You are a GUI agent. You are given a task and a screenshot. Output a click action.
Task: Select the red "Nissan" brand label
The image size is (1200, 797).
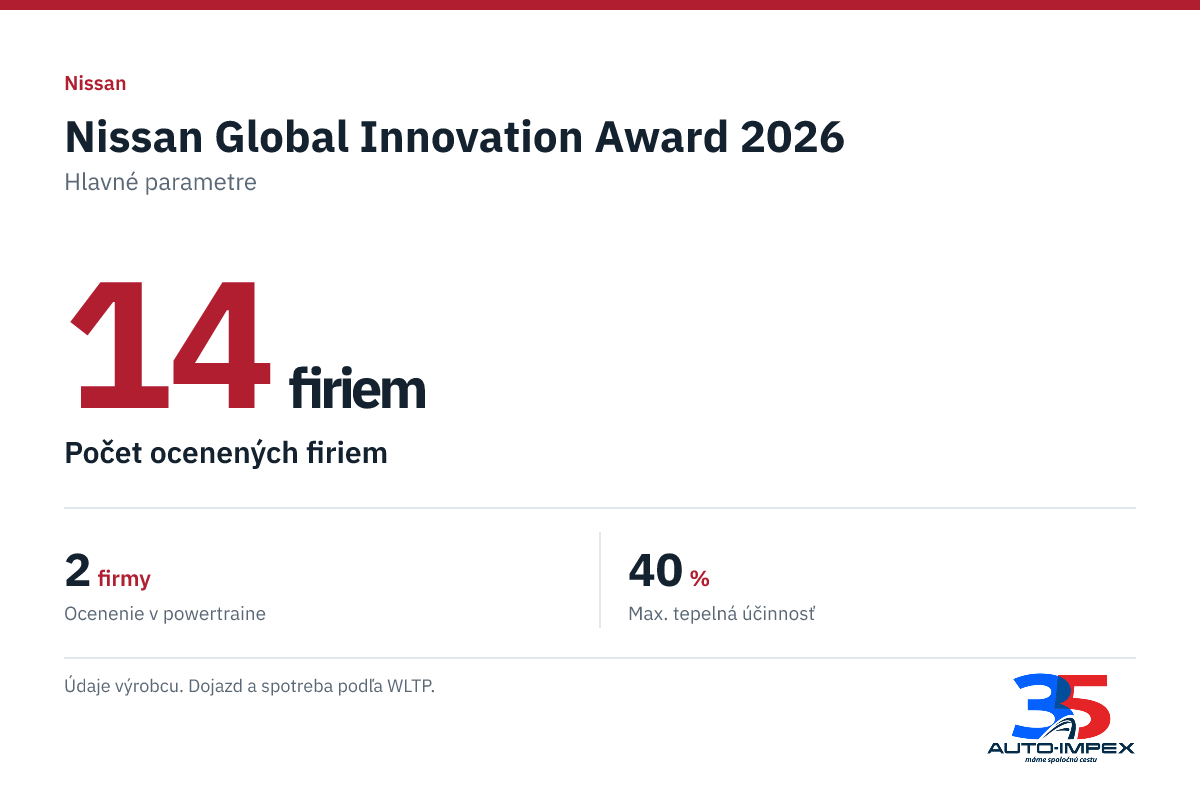pyautogui.click(x=95, y=83)
